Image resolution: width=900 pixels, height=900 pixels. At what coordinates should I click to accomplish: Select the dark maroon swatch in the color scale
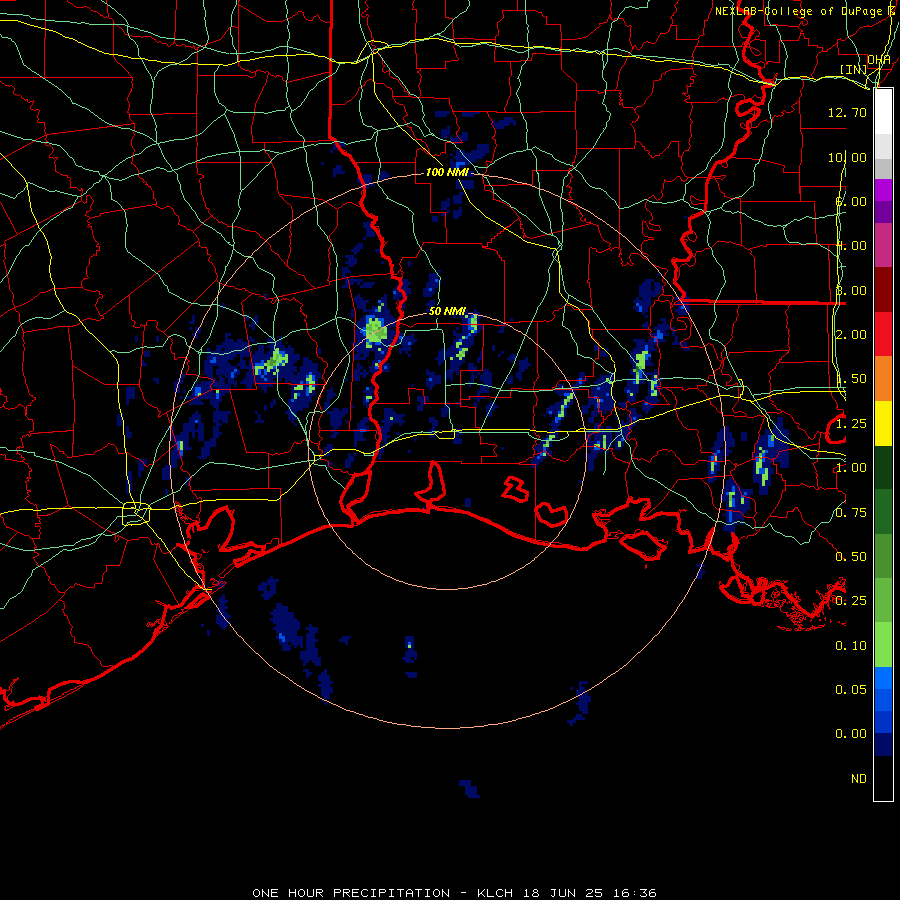883,290
